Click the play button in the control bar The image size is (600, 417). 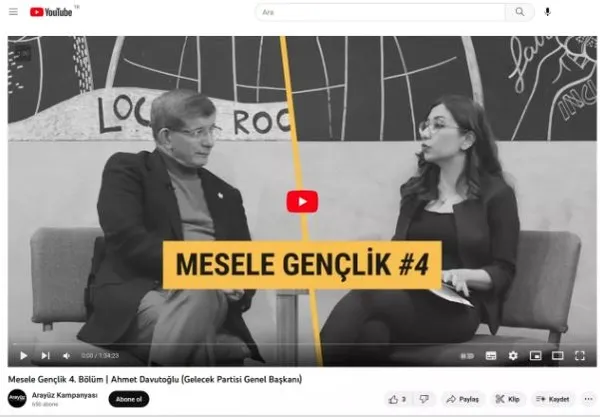[x=23, y=355]
